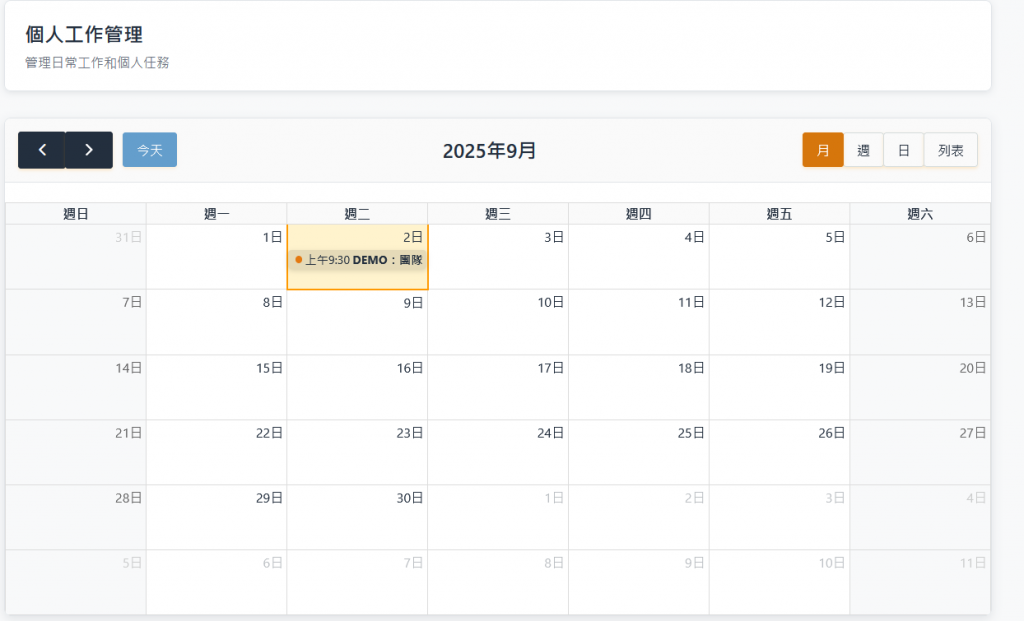Open September 6日 in first row

pyautogui.click(x=976, y=237)
